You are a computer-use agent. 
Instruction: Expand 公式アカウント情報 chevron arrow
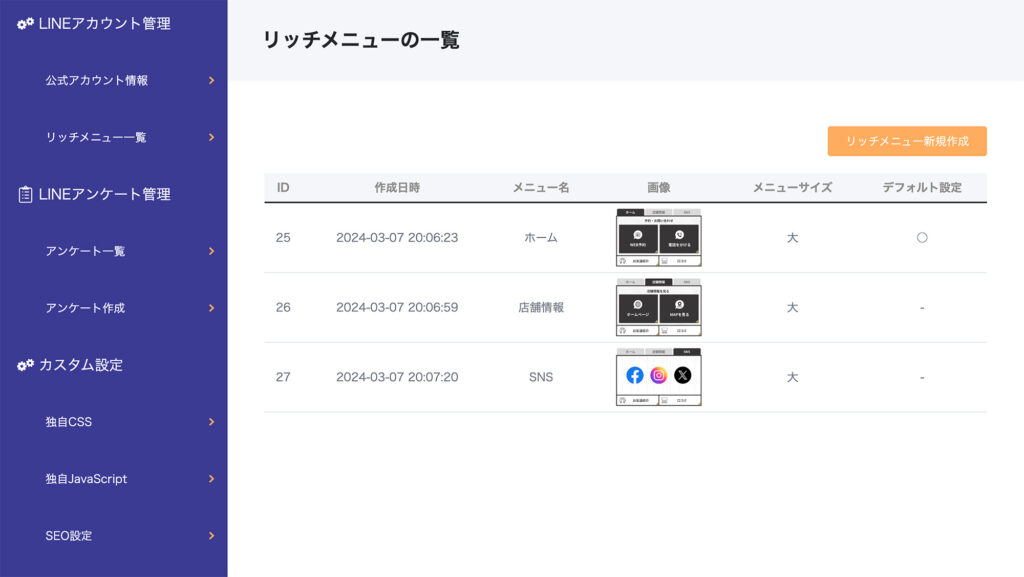pyautogui.click(x=211, y=80)
